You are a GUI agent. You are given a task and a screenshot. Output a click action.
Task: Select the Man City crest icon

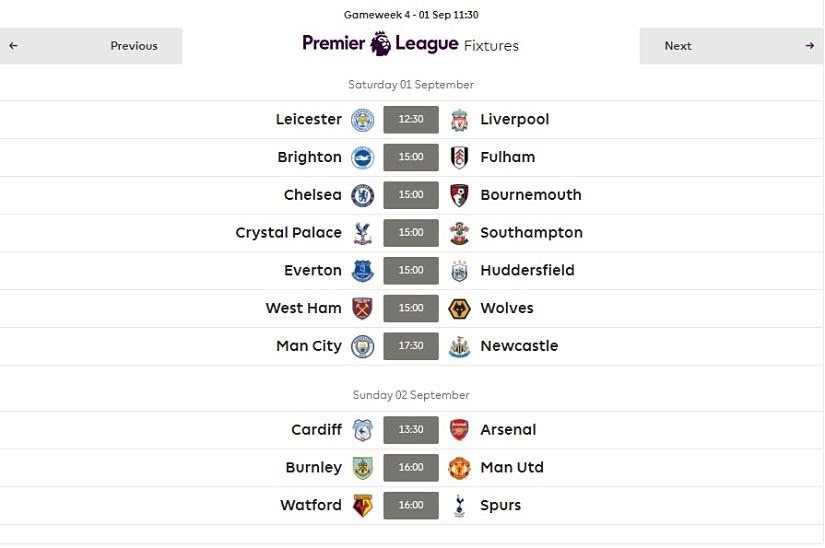pos(362,346)
